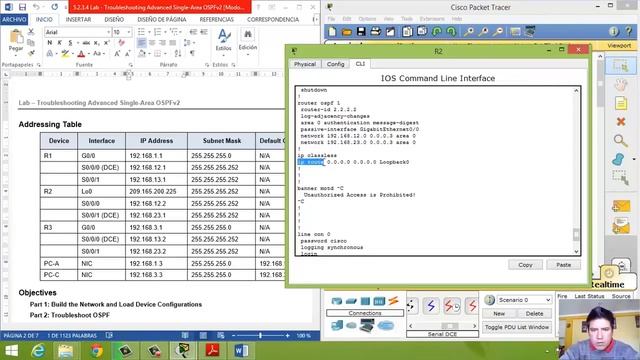Screen dimensions: 640x360
Task: Click the Redo icon in Packet Tracer toolbar
Action: pyautogui.click(x=451, y=31)
